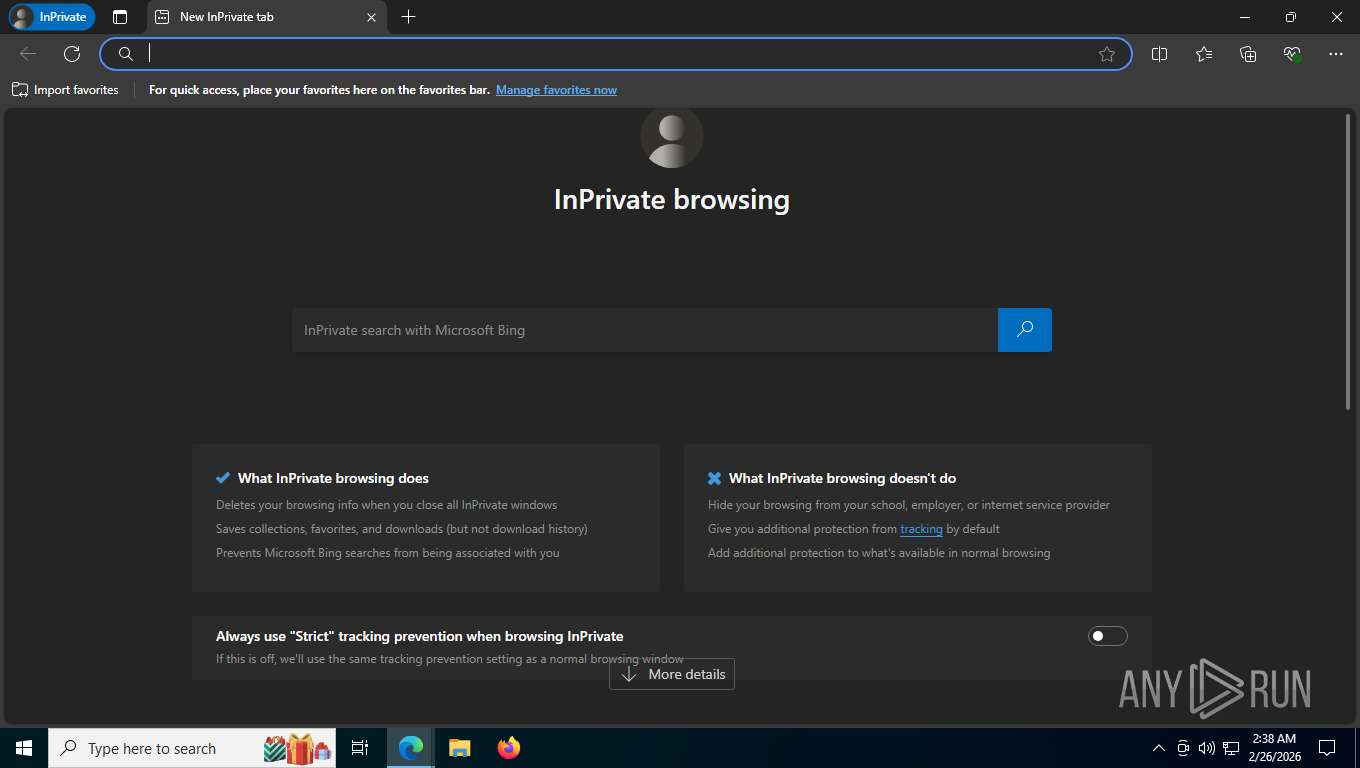
Task: Show hidden system tray icons
Action: click(1159, 748)
